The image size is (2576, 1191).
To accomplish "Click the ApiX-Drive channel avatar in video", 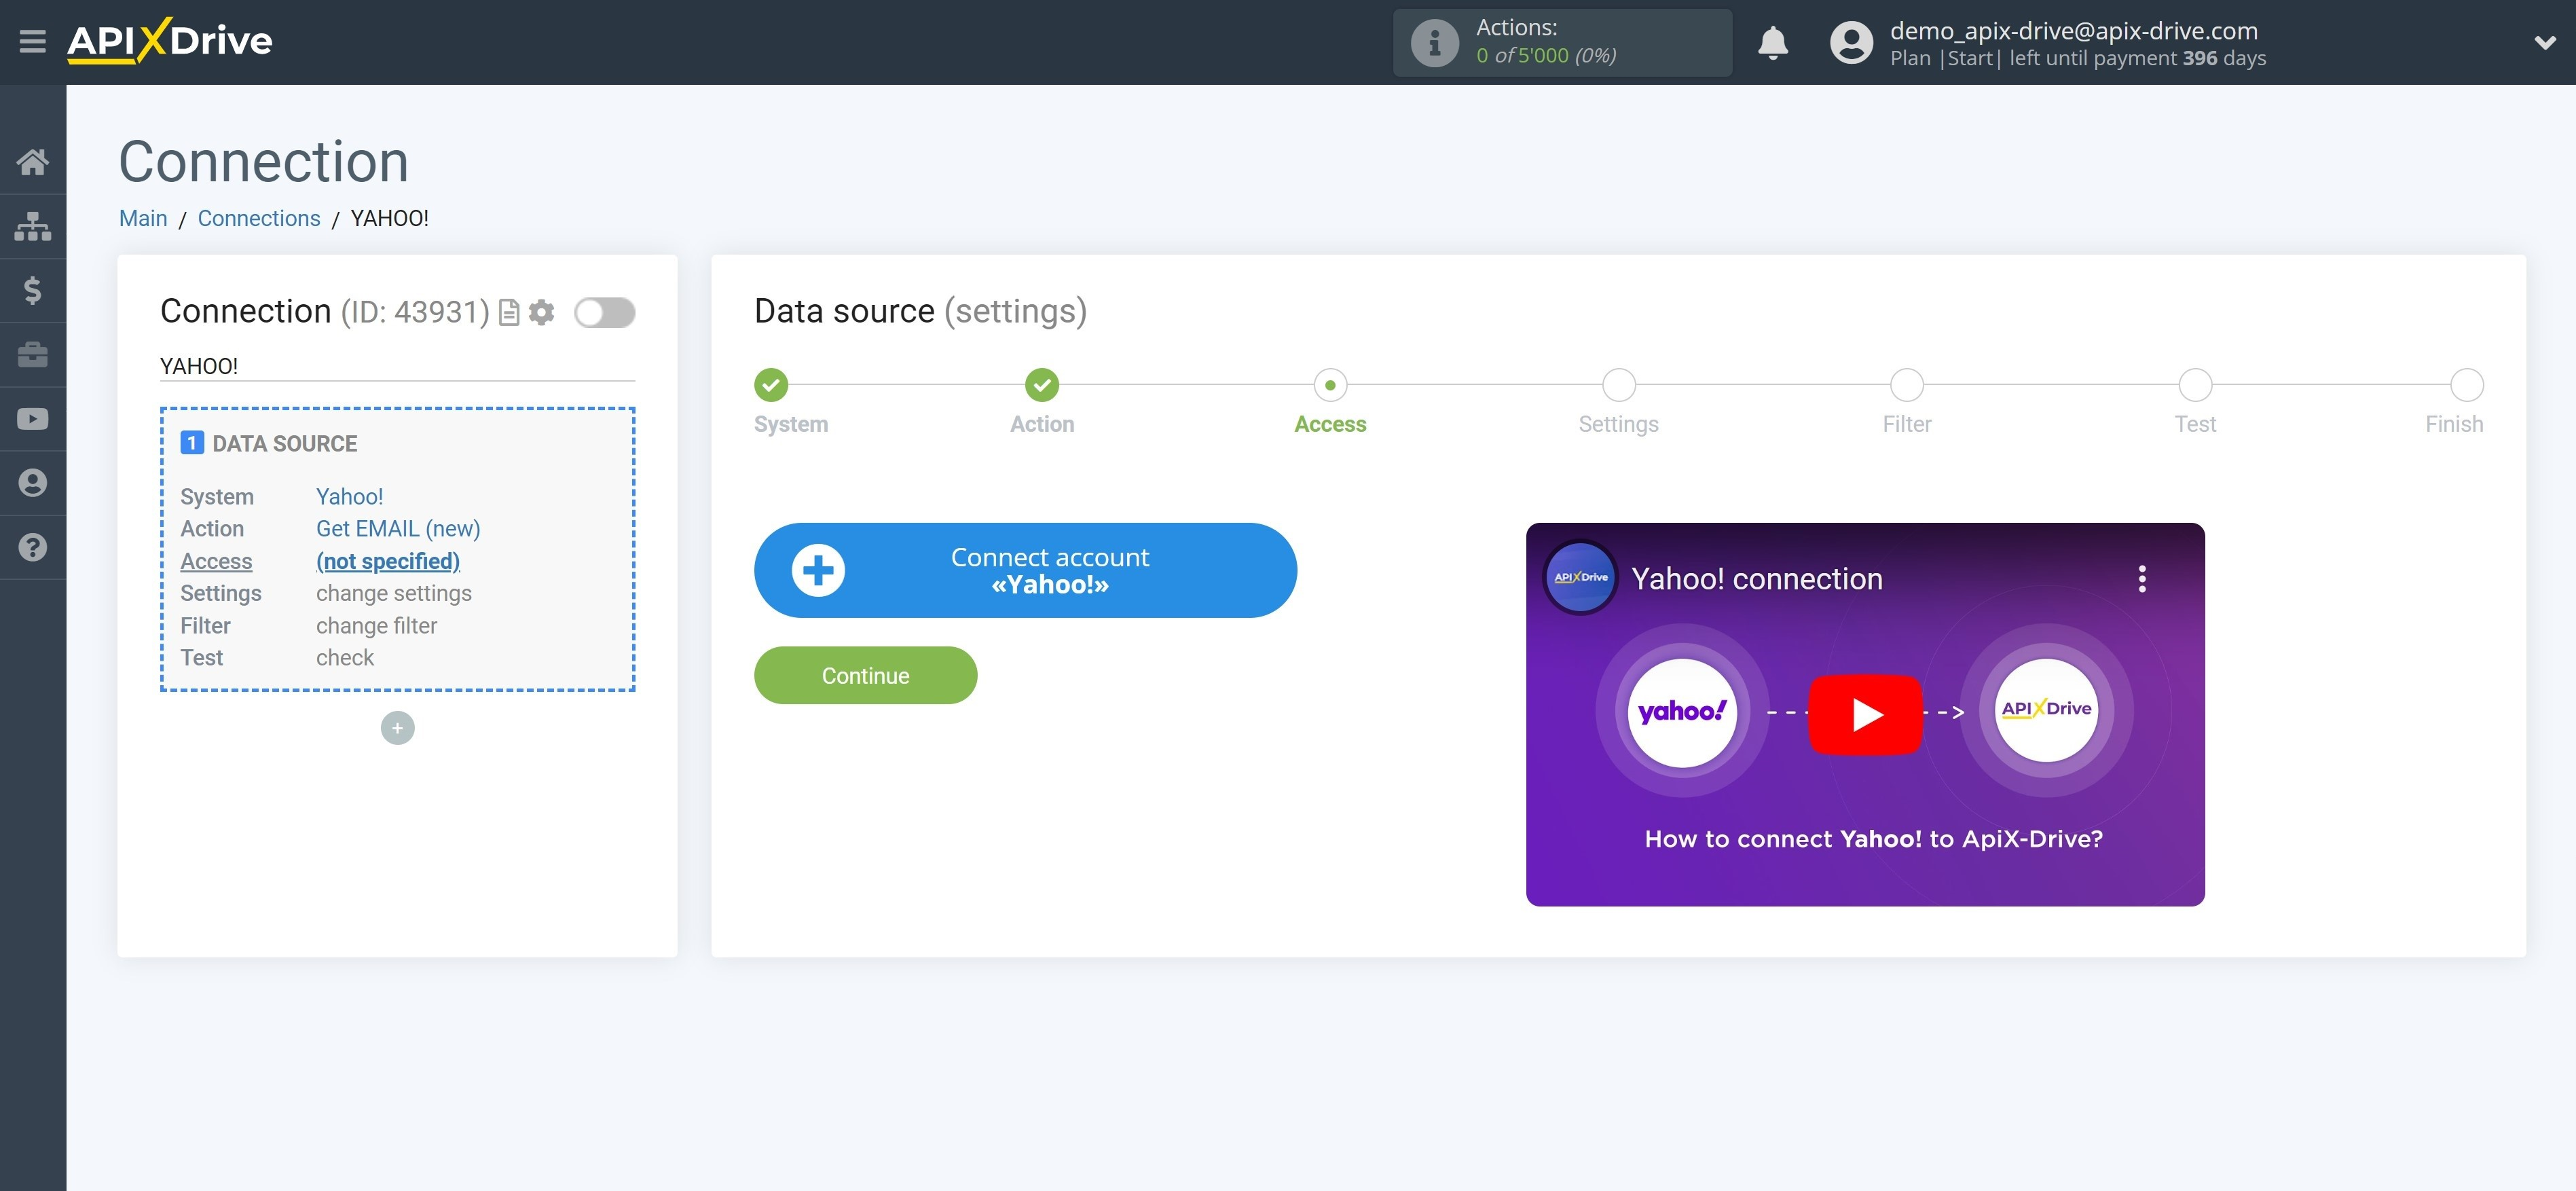I will [x=1580, y=578].
